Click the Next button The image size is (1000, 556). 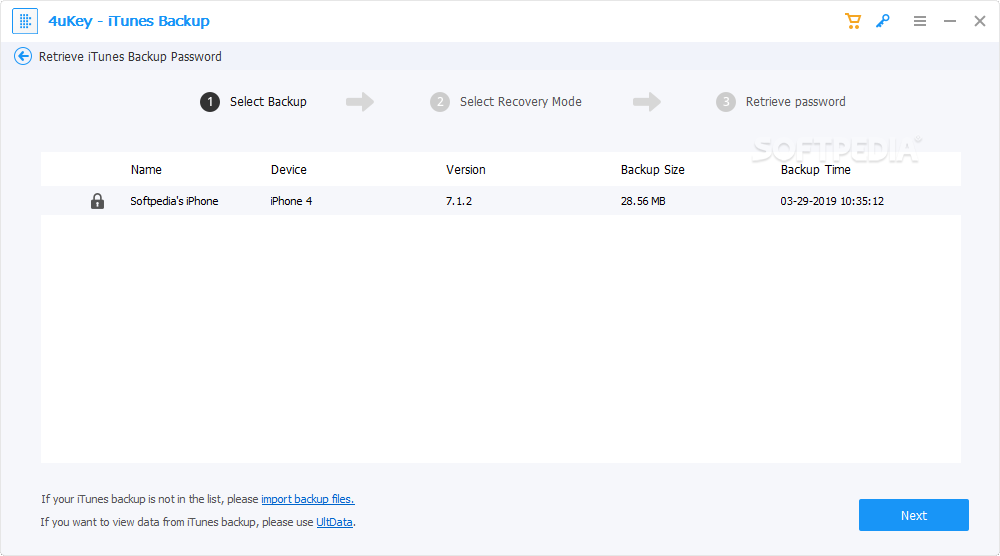point(913,515)
